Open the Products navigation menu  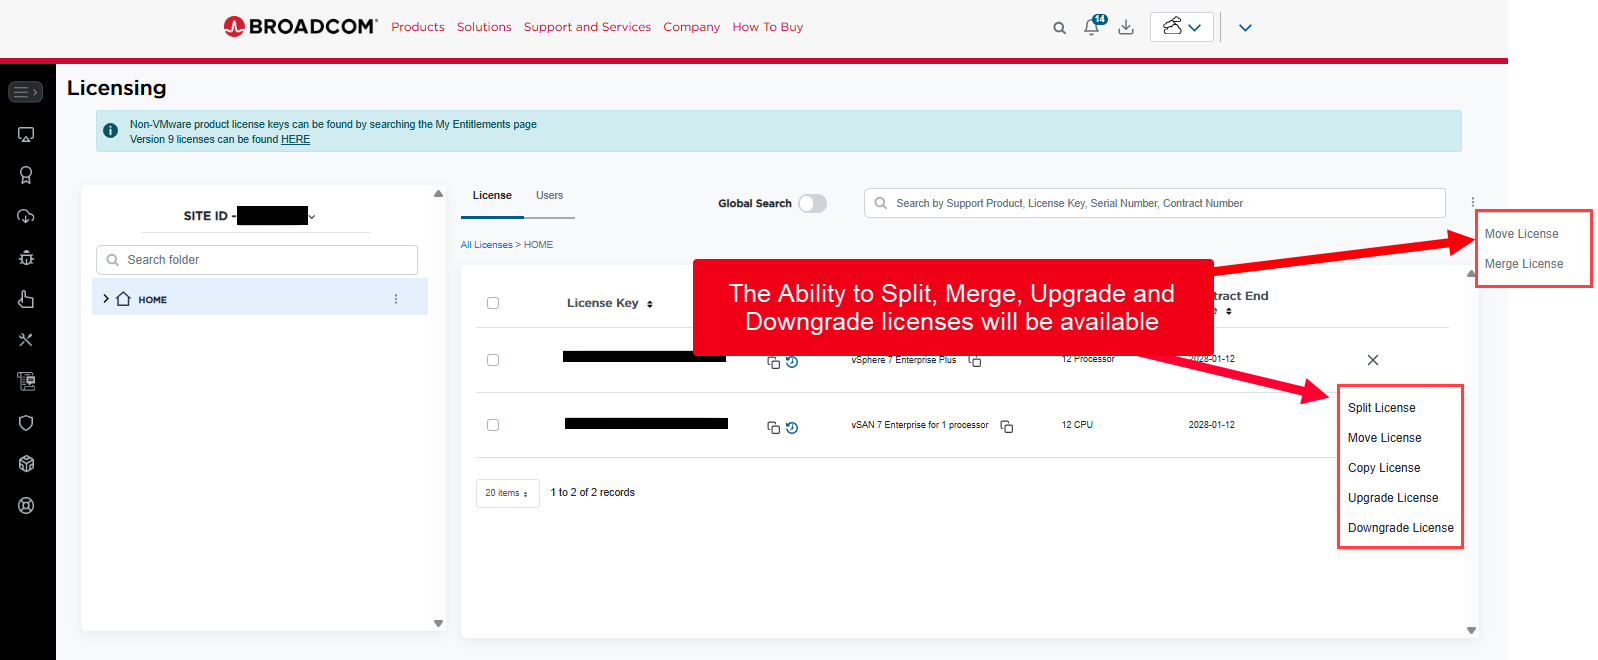418,27
